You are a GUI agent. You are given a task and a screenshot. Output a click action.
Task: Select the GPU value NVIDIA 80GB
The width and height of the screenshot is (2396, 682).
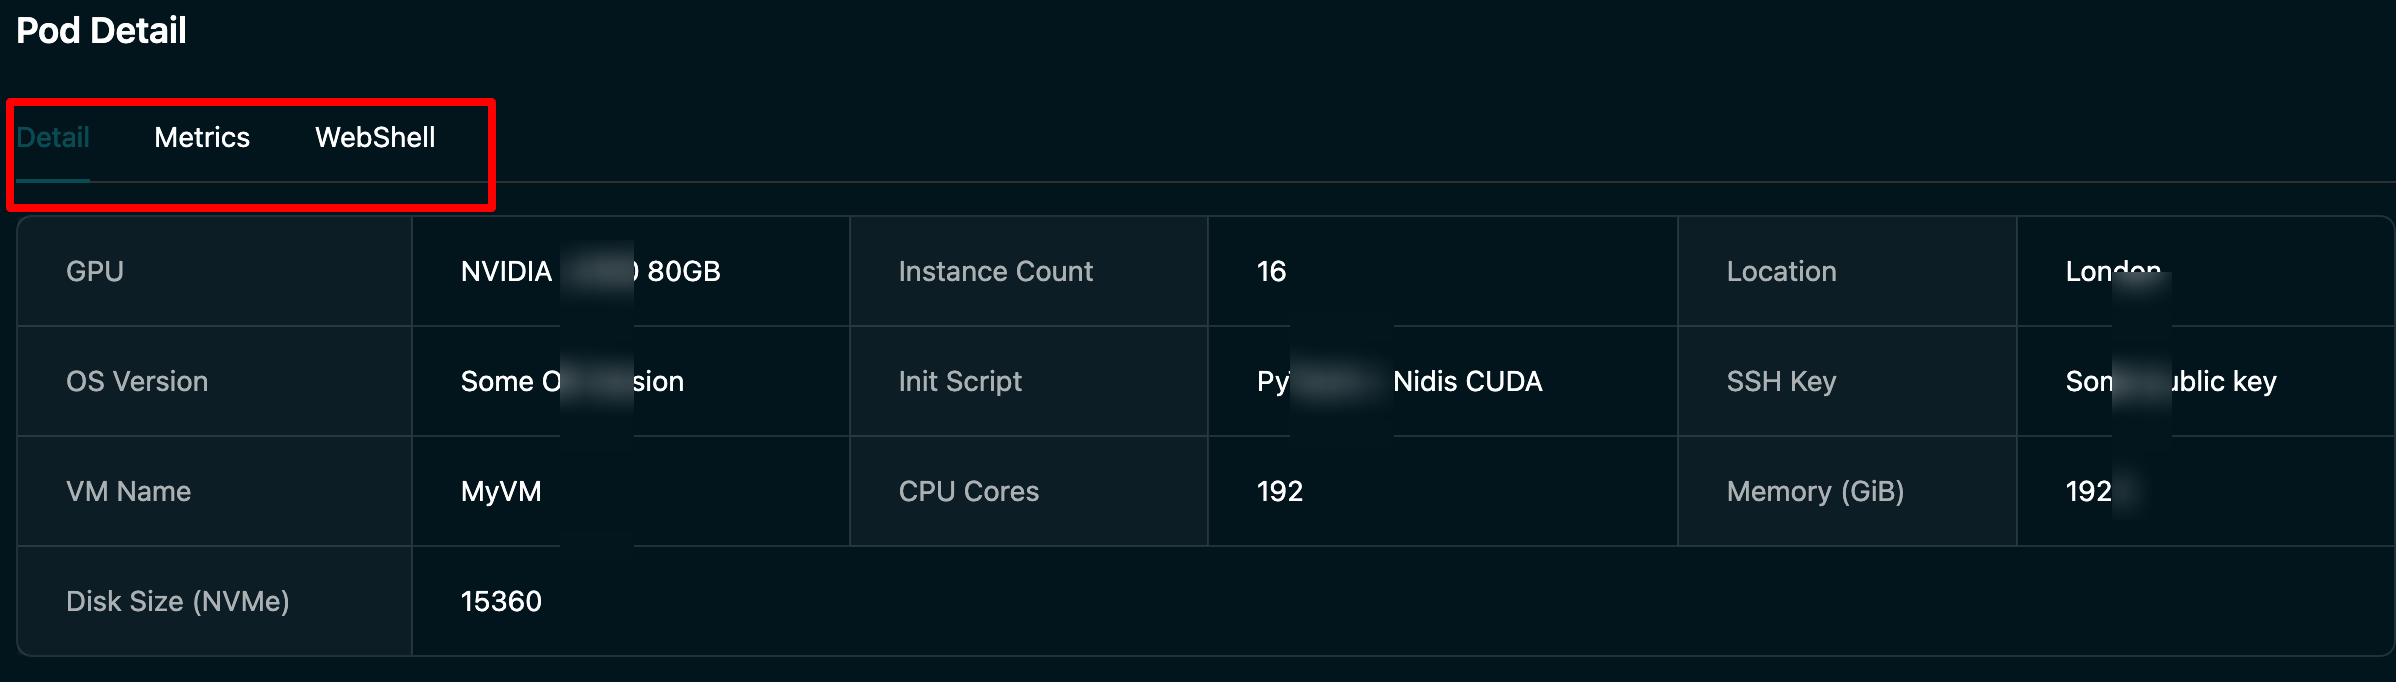pyautogui.click(x=590, y=271)
